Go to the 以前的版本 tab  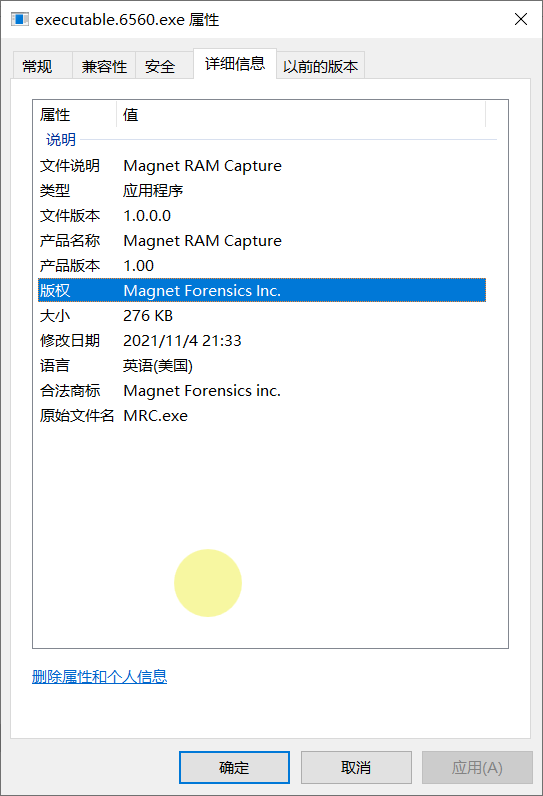pyautogui.click(x=320, y=66)
